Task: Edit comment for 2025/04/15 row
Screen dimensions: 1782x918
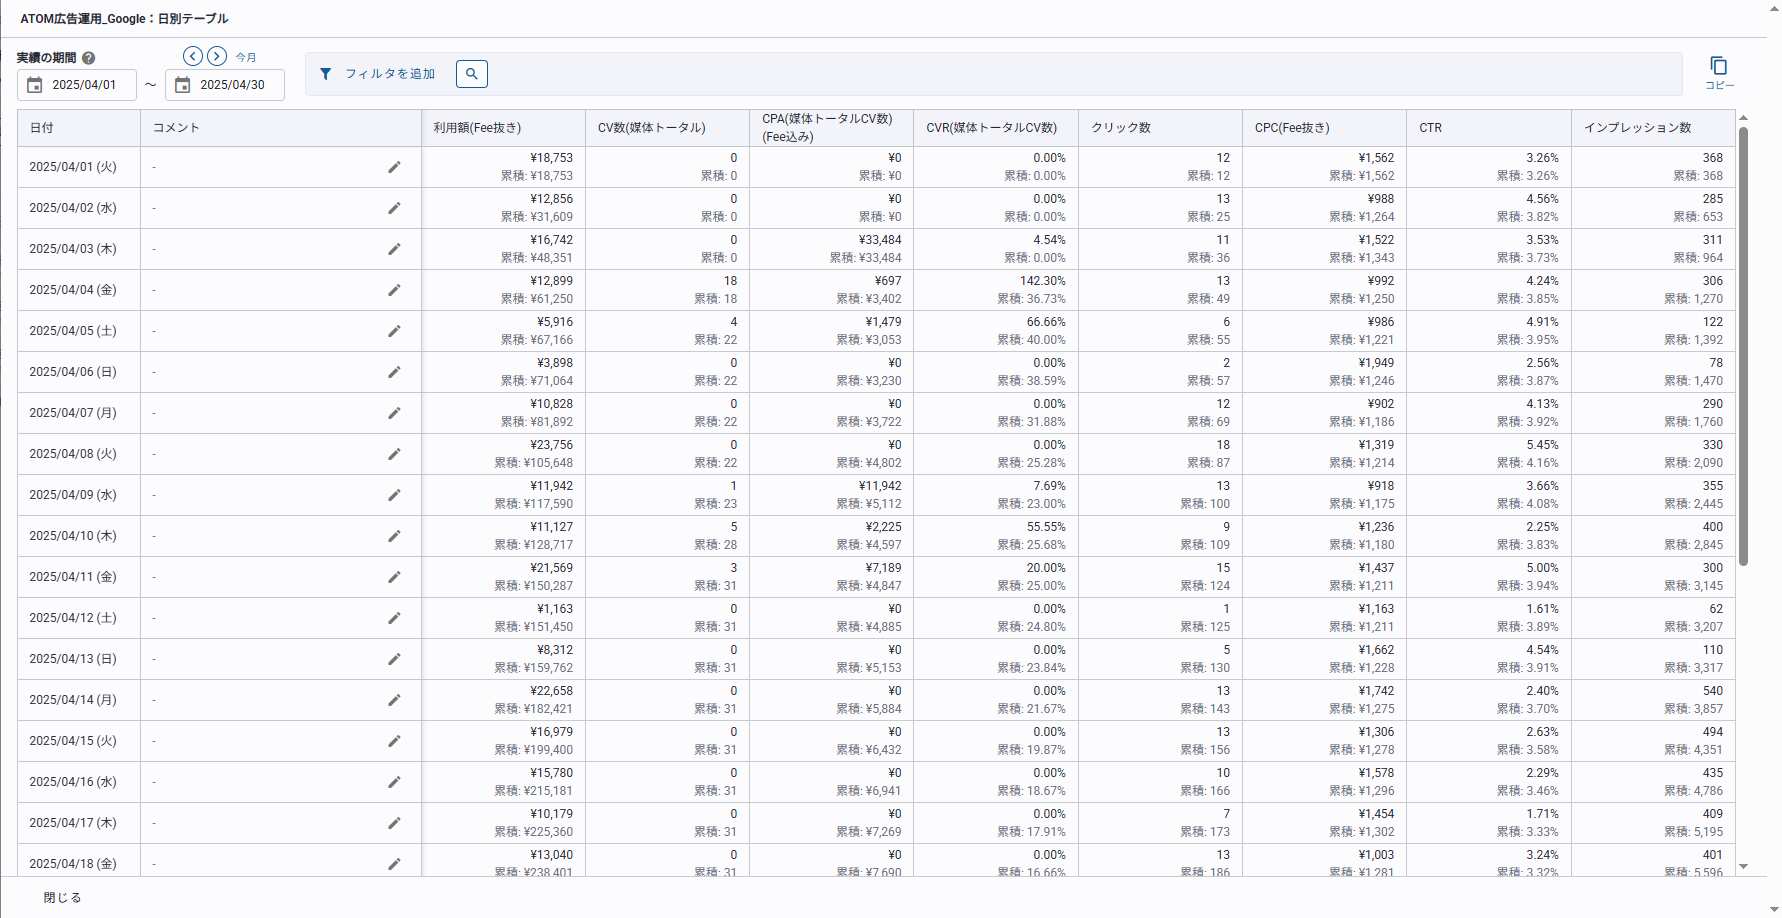Action: click(x=394, y=741)
